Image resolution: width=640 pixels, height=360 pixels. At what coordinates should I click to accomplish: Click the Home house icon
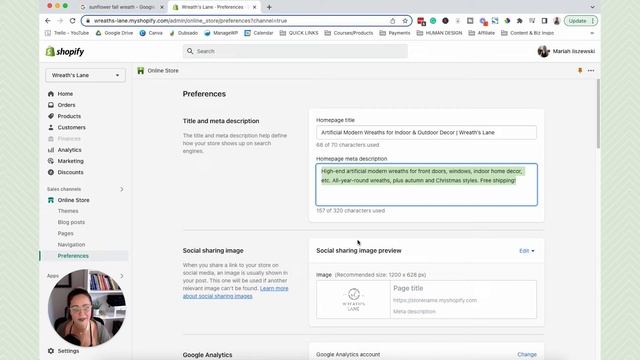[x=51, y=94]
